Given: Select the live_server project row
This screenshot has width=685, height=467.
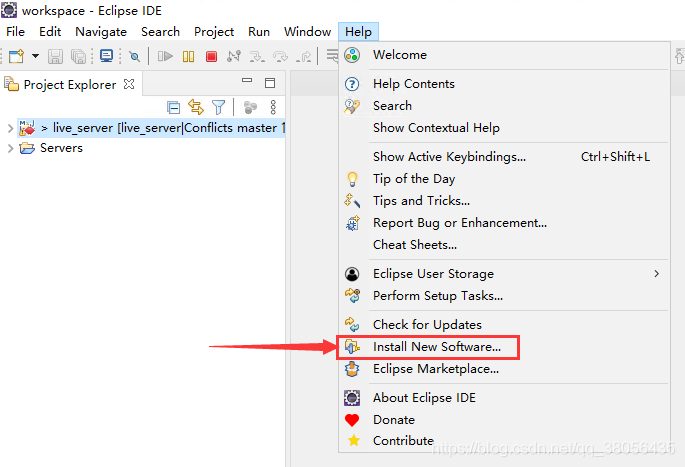Looking at the screenshot, I should [151, 128].
